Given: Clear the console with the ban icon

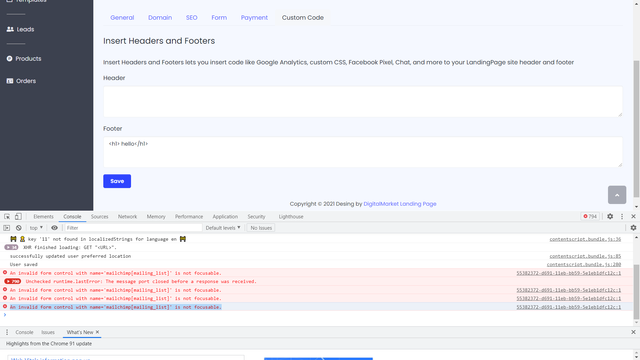Looking at the screenshot, I should (18, 228).
